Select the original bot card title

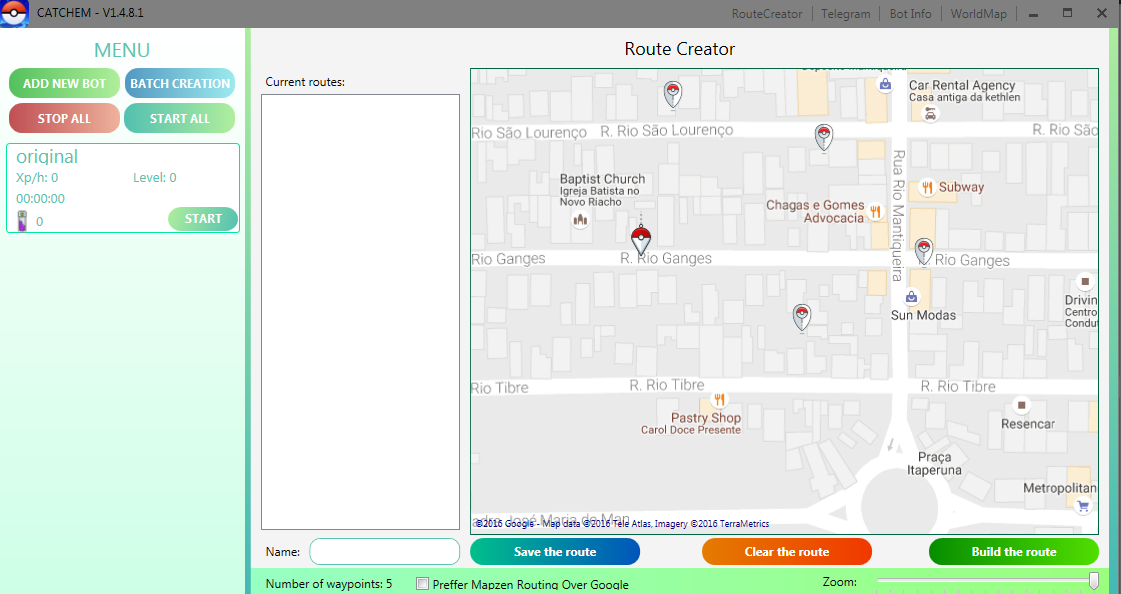point(47,157)
